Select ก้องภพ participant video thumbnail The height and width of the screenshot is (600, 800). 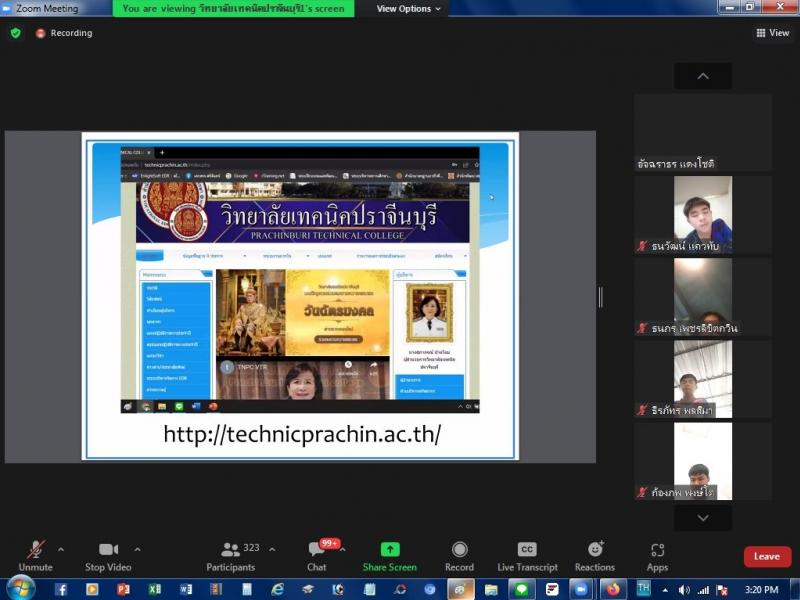tap(703, 461)
